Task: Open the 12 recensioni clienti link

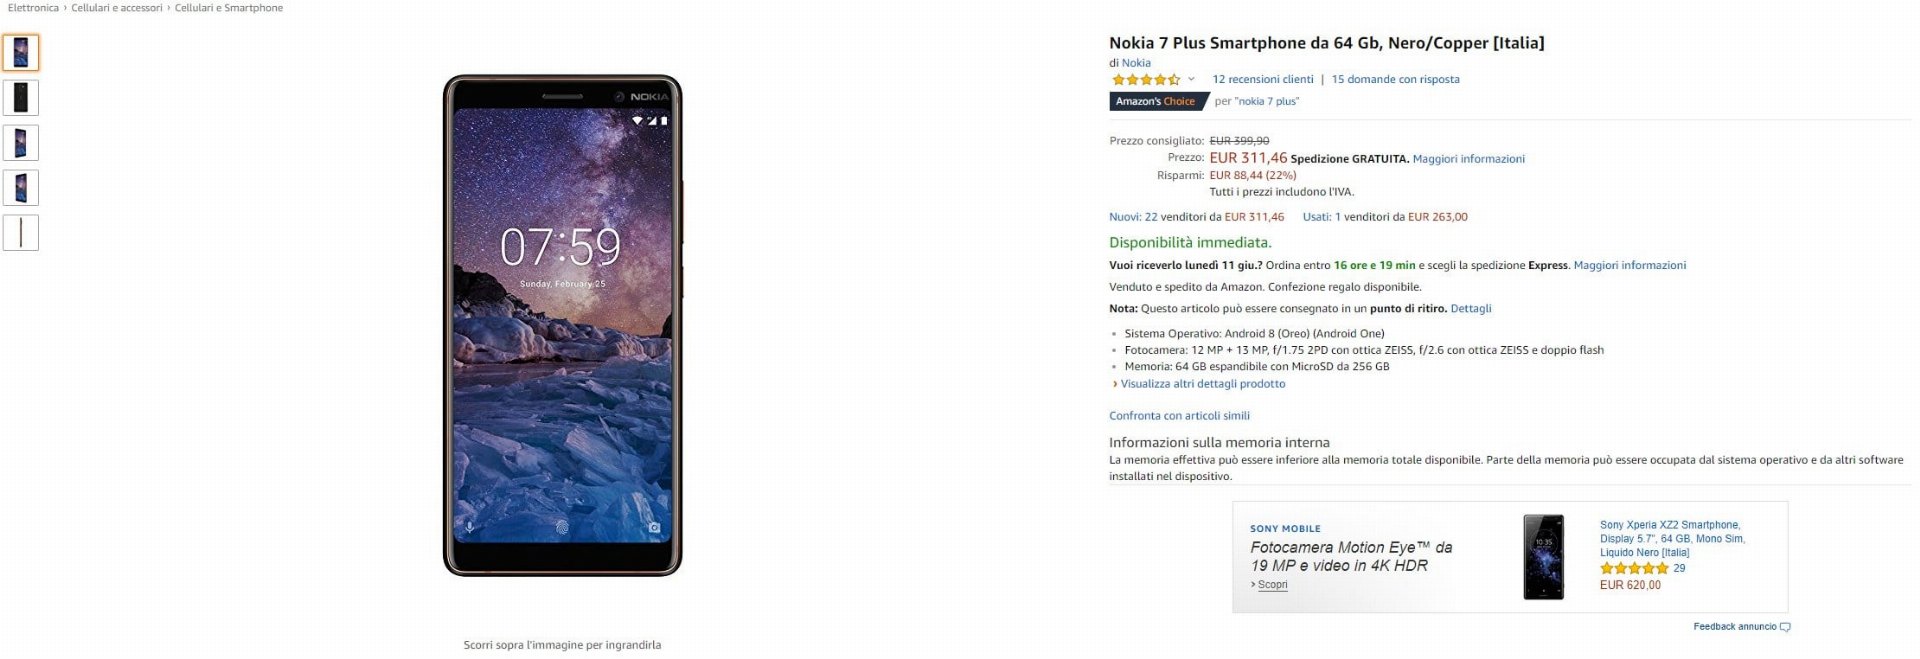Action: coord(1262,80)
